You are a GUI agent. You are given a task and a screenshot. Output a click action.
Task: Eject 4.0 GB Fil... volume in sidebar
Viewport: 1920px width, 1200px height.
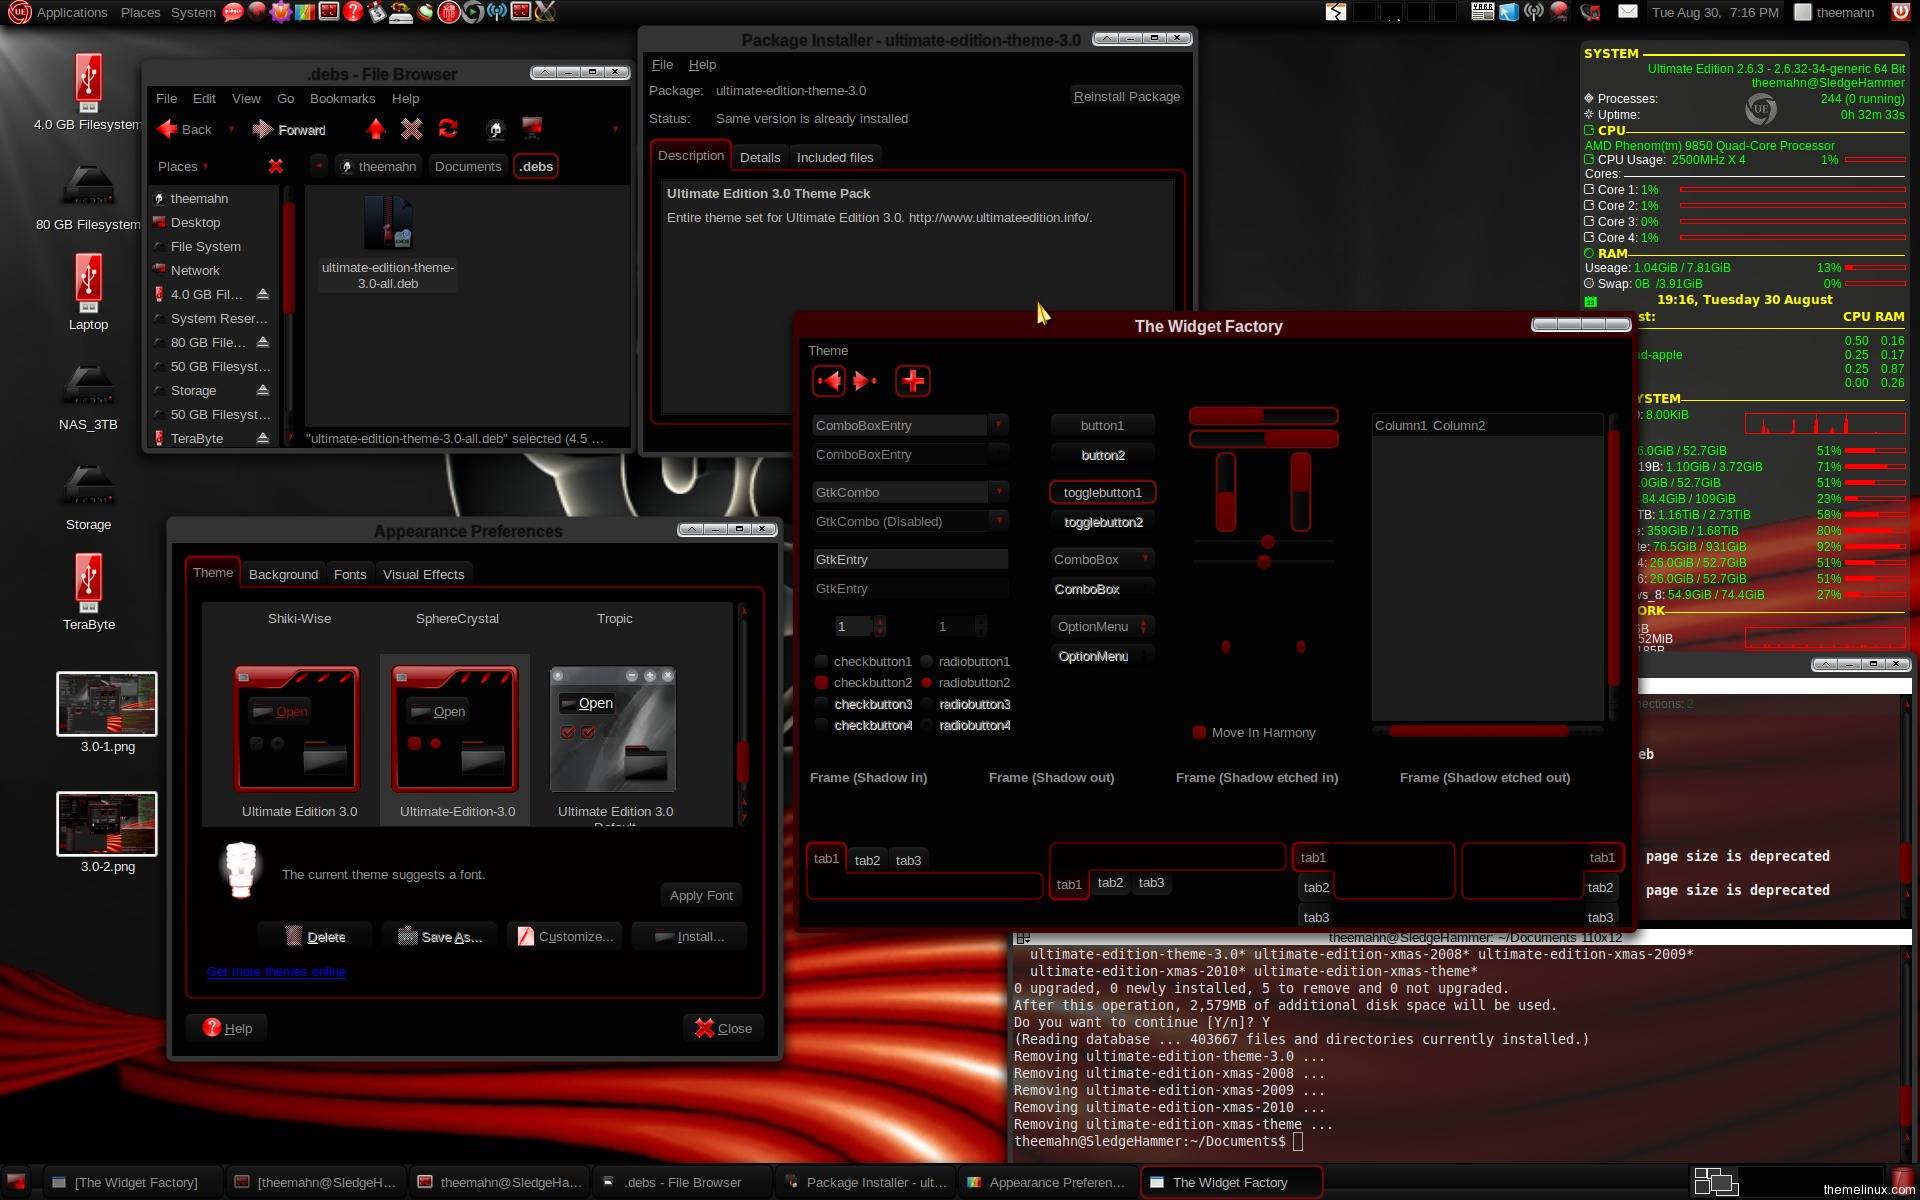click(x=262, y=294)
